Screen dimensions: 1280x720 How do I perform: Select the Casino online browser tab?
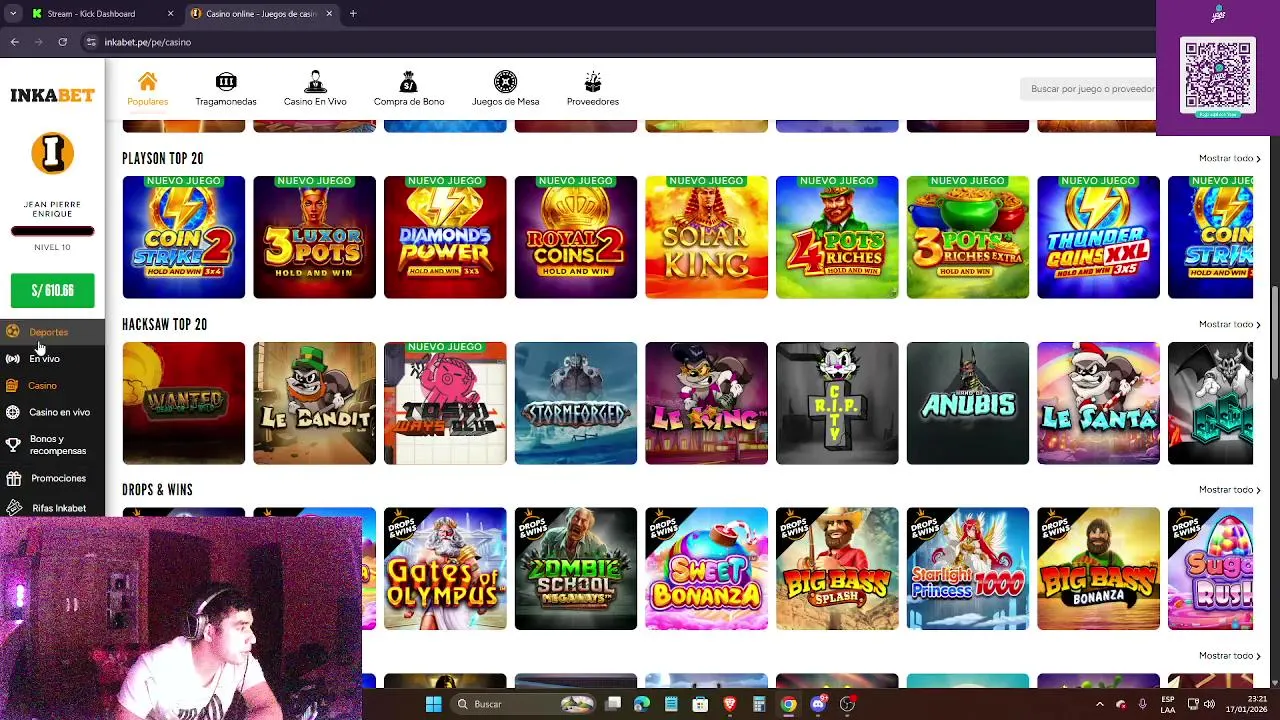262,14
